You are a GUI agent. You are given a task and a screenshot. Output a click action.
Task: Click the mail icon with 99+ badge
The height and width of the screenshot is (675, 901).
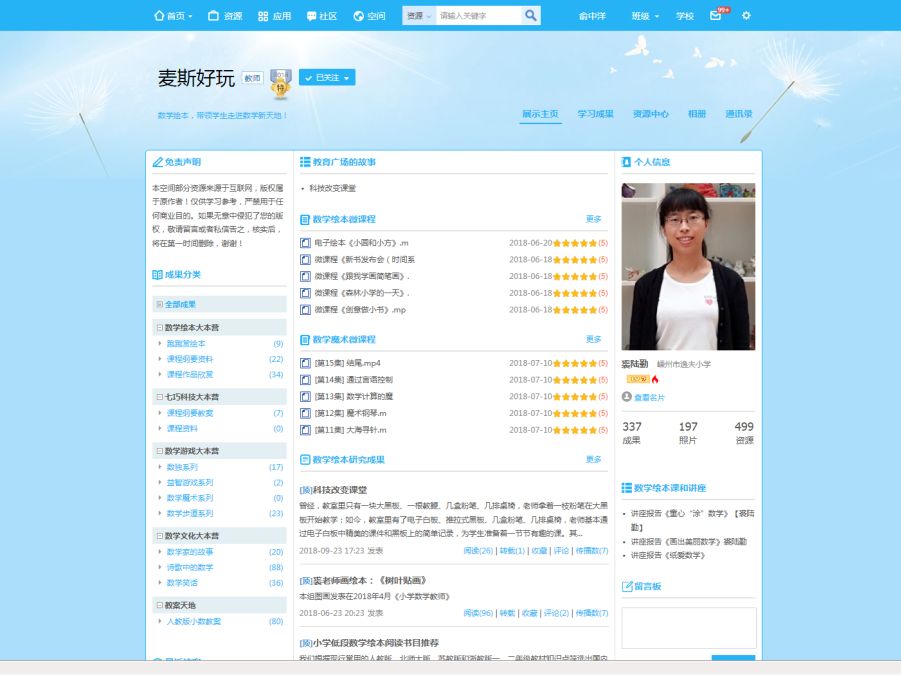[x=716, y=16]
